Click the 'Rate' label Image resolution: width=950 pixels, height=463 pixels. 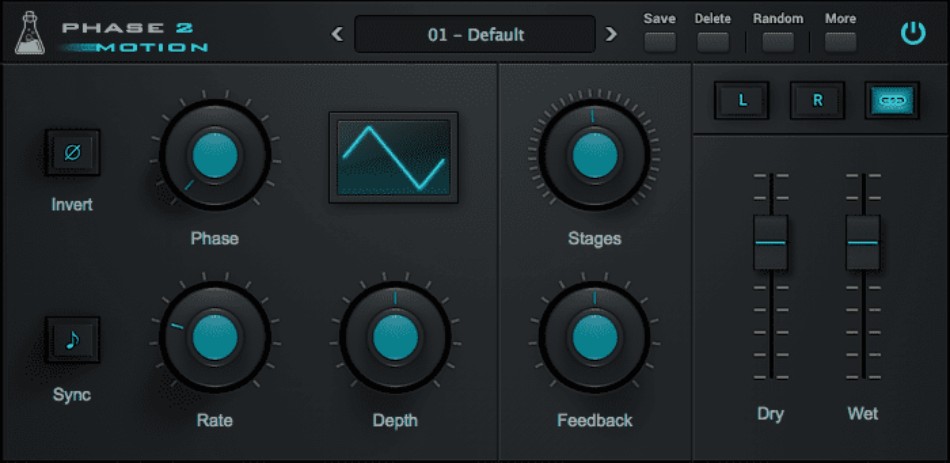point(214,421)
